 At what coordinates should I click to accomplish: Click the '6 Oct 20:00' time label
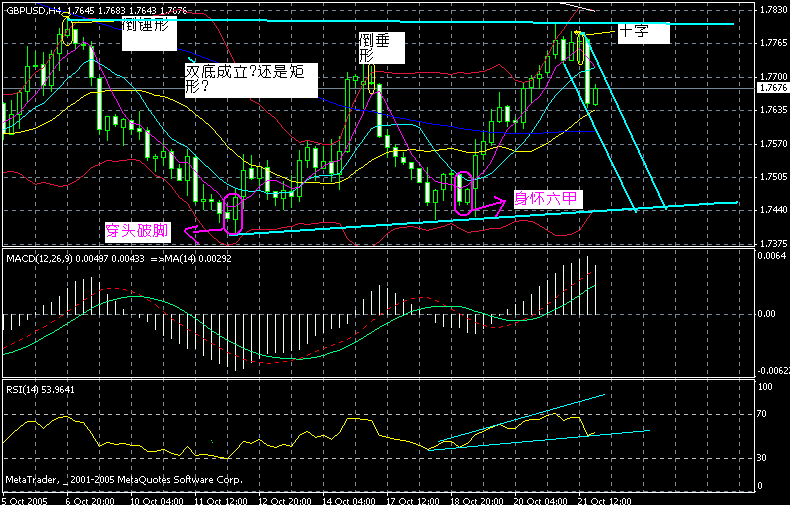[90, 501]
